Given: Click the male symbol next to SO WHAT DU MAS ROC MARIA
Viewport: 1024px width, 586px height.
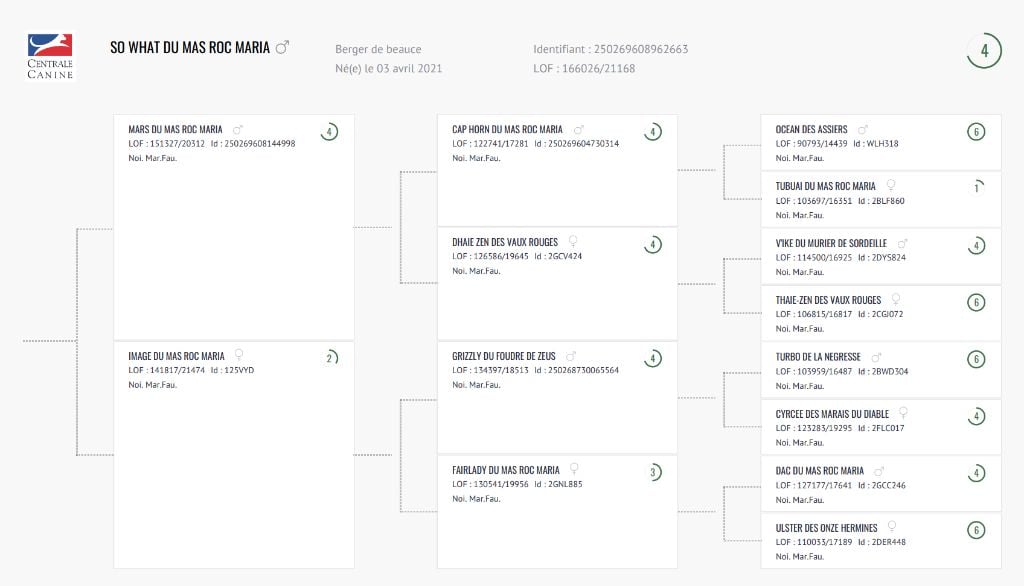Looking at the screenshot, I should [x=282, y=47].
